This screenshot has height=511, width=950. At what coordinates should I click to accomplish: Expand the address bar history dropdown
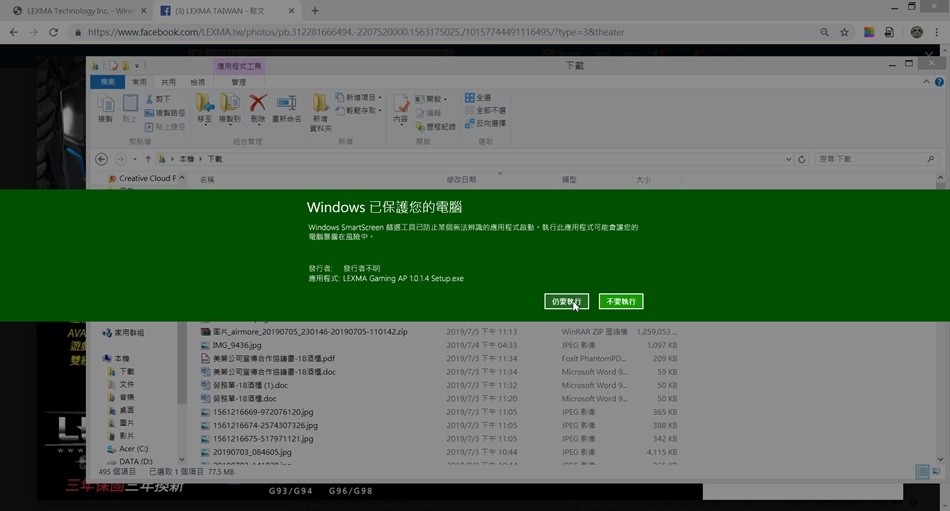click(788, 159)
